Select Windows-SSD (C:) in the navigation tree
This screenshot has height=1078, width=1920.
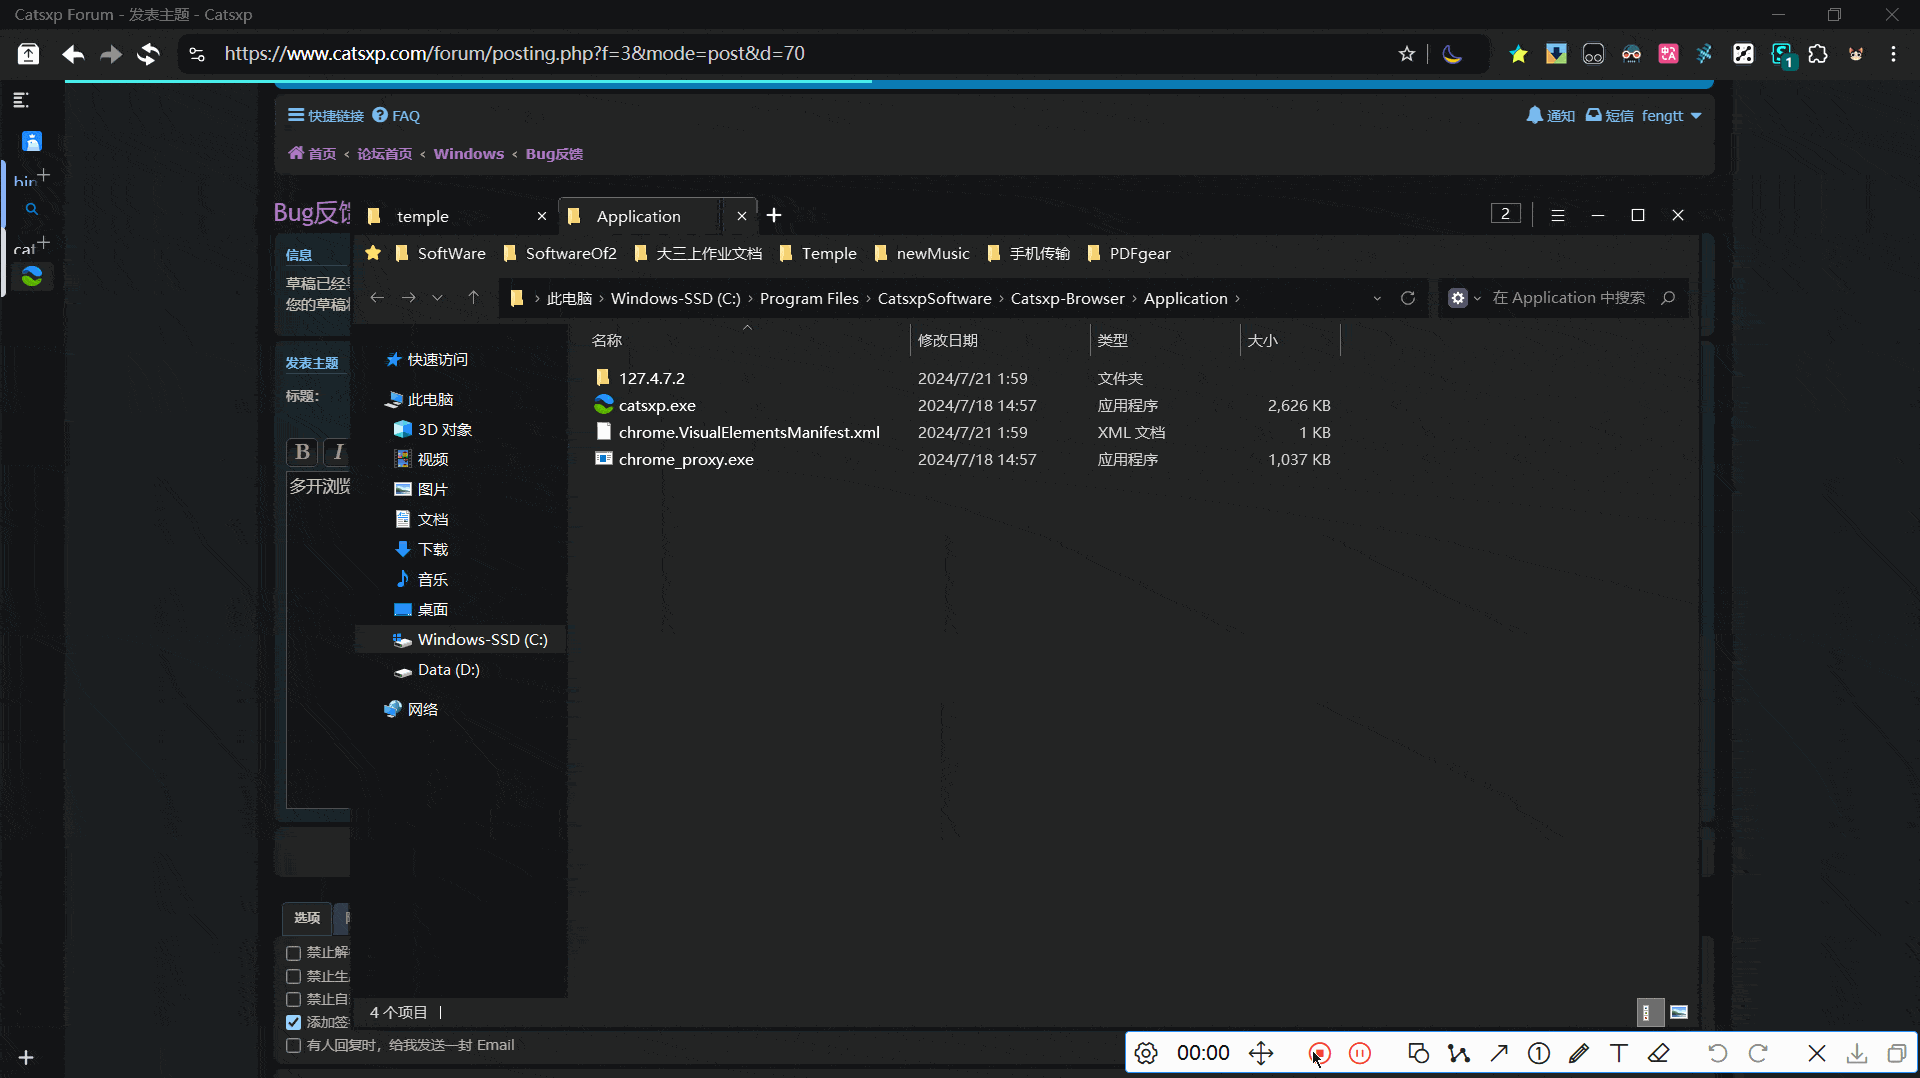(x=482, y=640)
